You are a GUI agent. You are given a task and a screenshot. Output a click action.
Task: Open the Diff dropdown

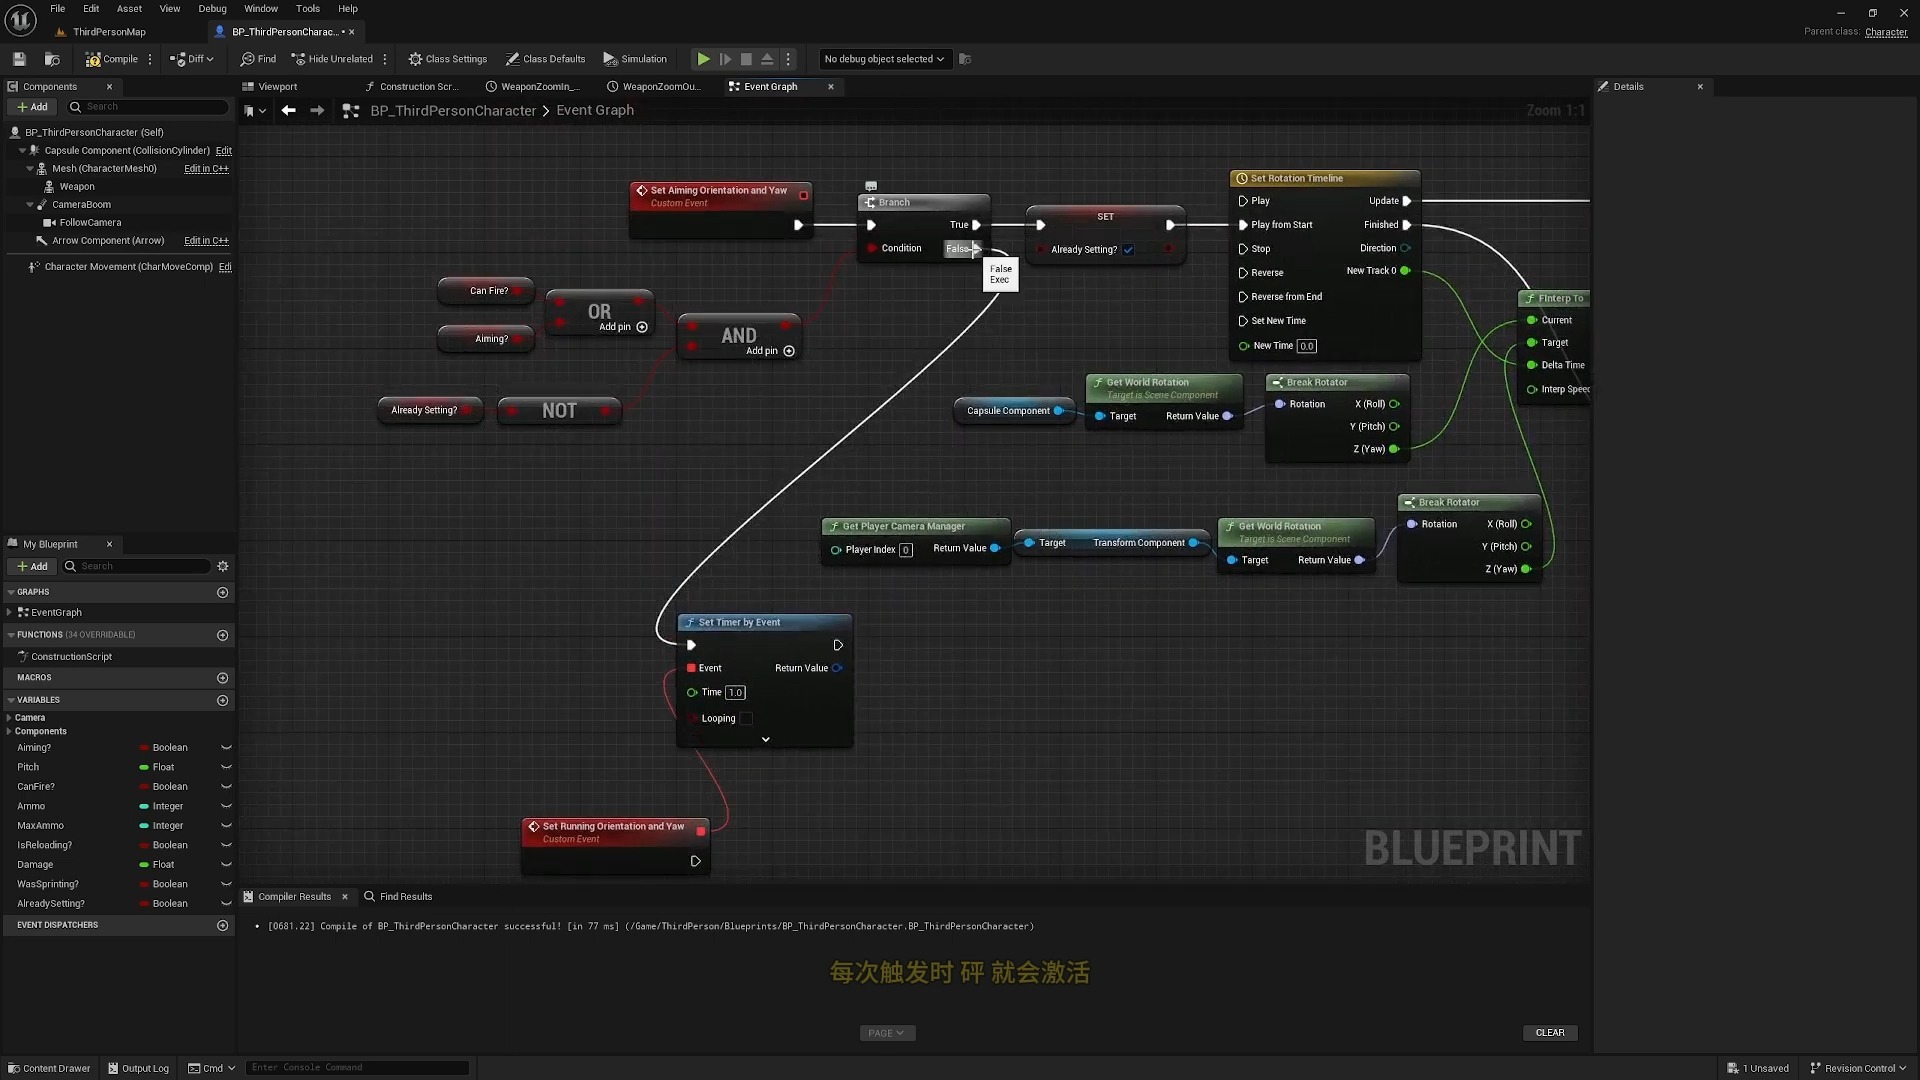[x=192, y=59]
